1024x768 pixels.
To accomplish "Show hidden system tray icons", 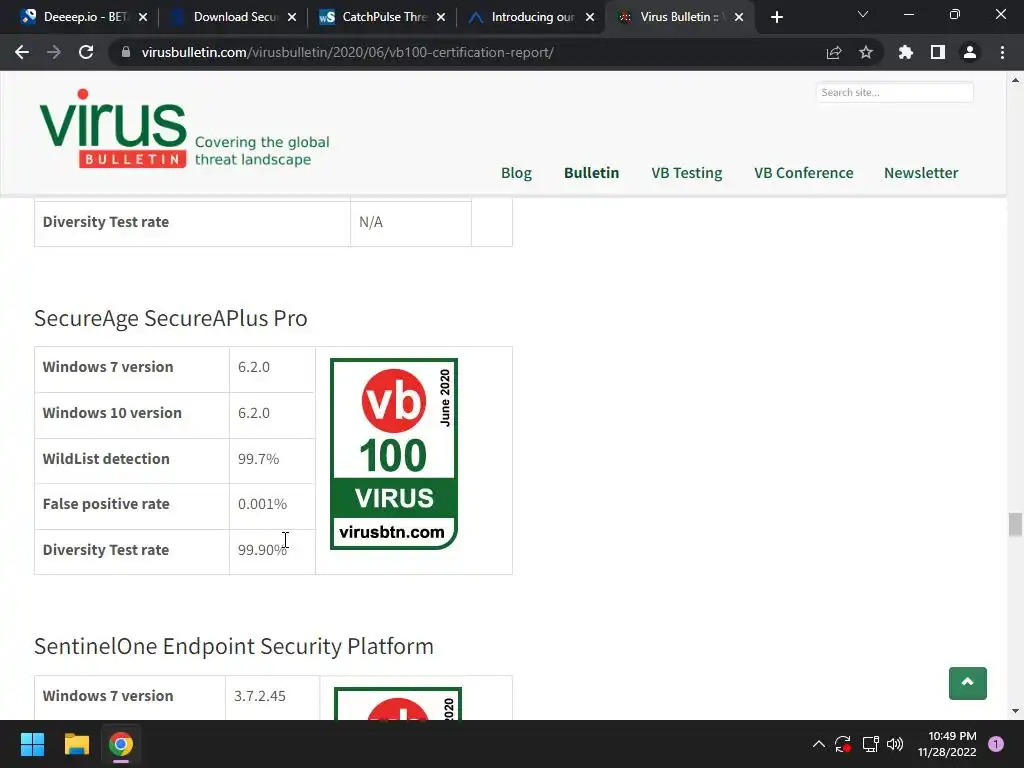I will point(818,744).
